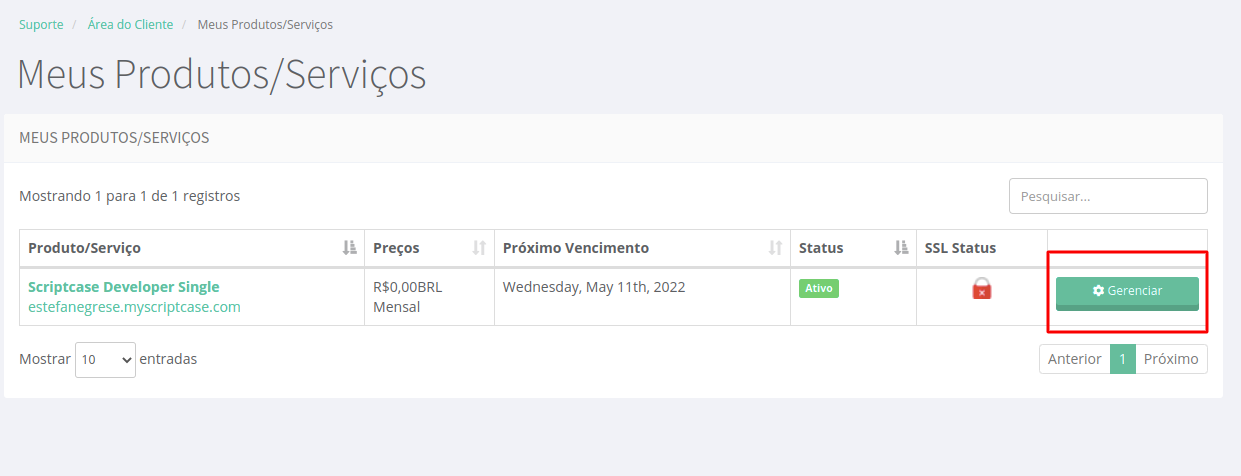Go to Área do Cliente breadcrumb
Viewport: 1241px width, 476px height.
[x=130, y=24]
